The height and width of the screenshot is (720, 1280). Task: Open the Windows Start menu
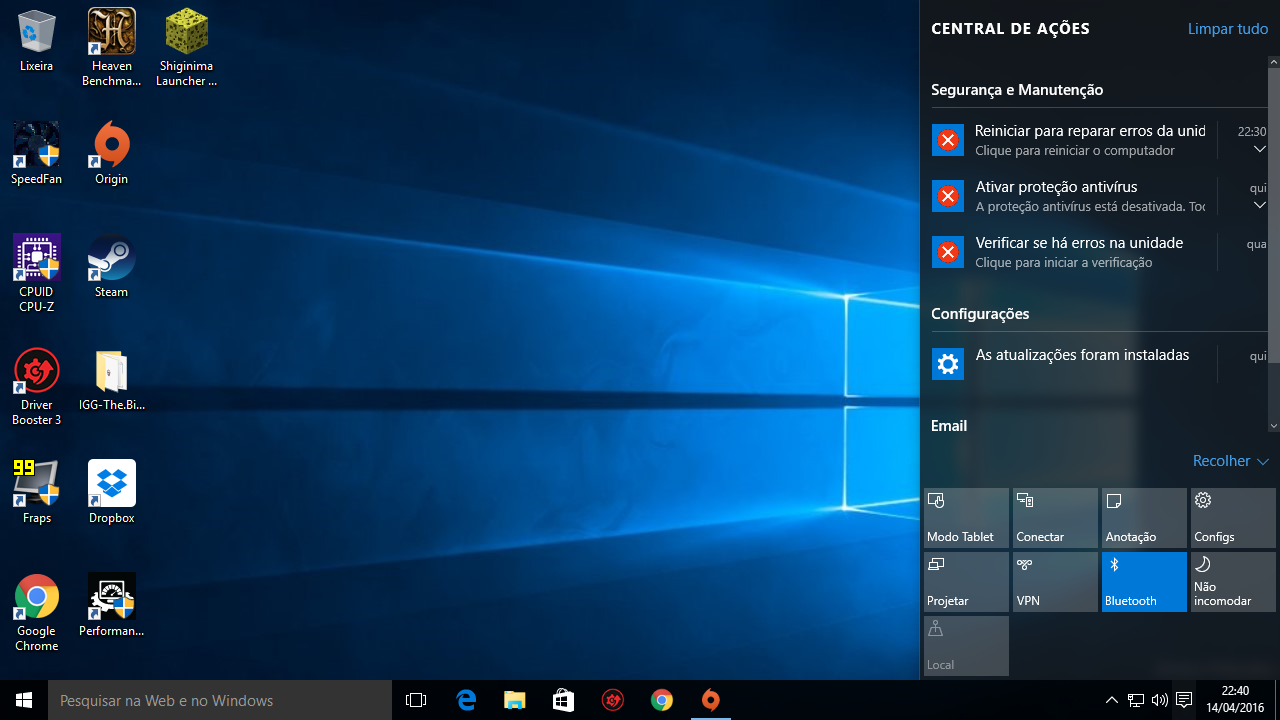24,700
